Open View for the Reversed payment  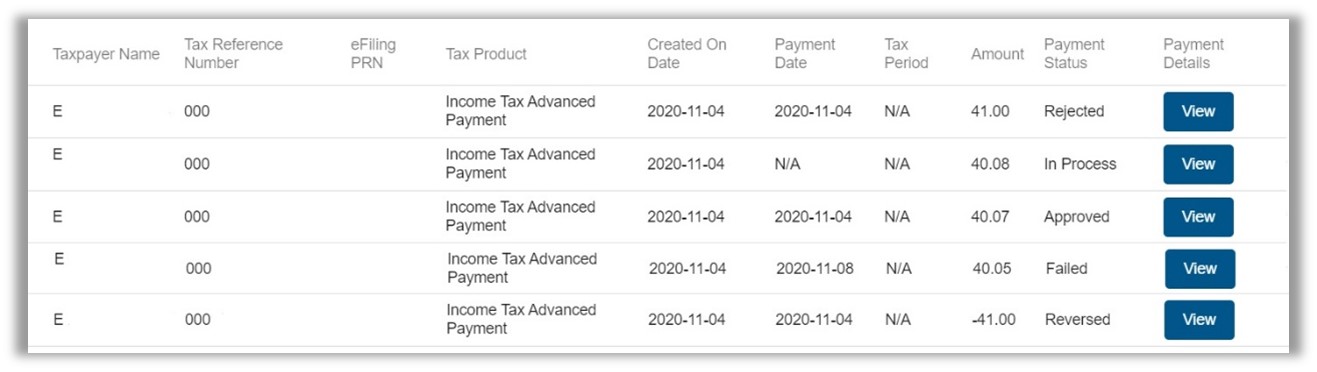point(1199,320)
